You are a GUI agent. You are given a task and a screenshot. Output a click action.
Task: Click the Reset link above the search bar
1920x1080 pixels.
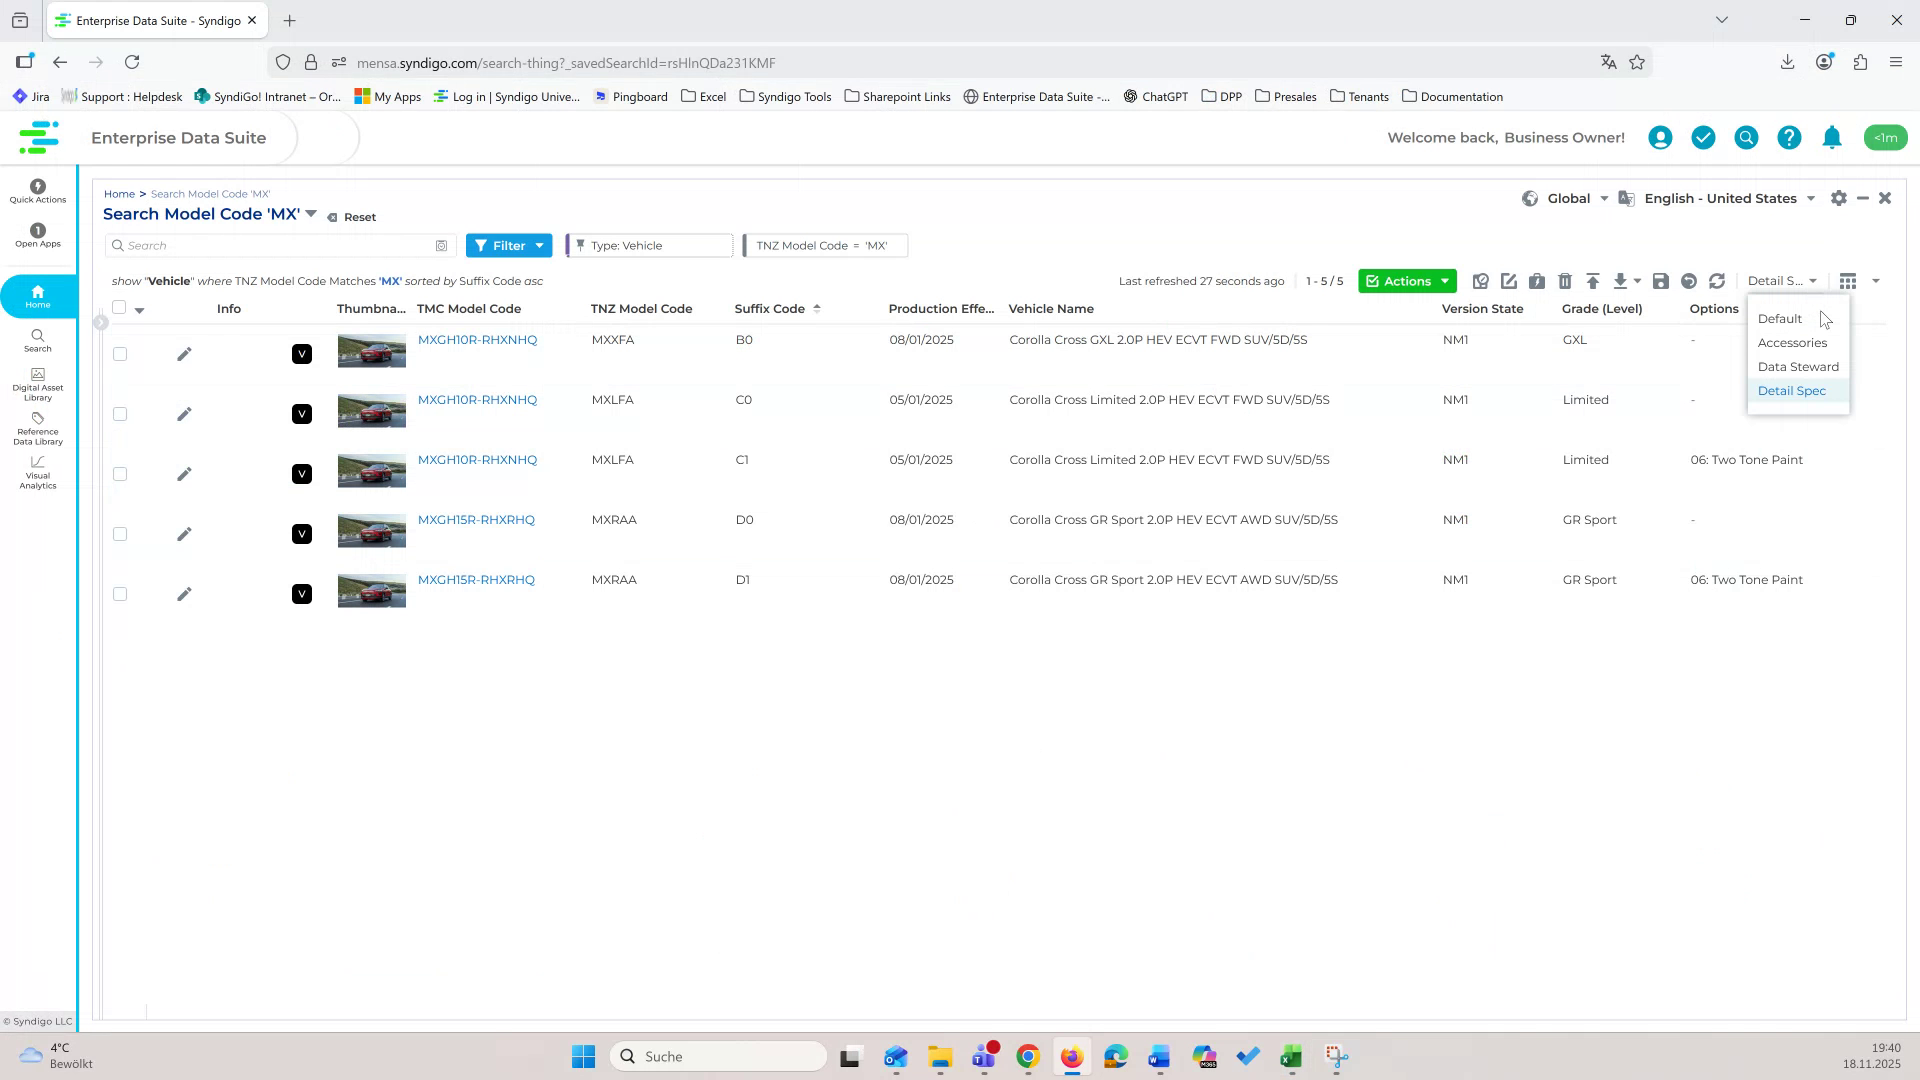point(358,216)
